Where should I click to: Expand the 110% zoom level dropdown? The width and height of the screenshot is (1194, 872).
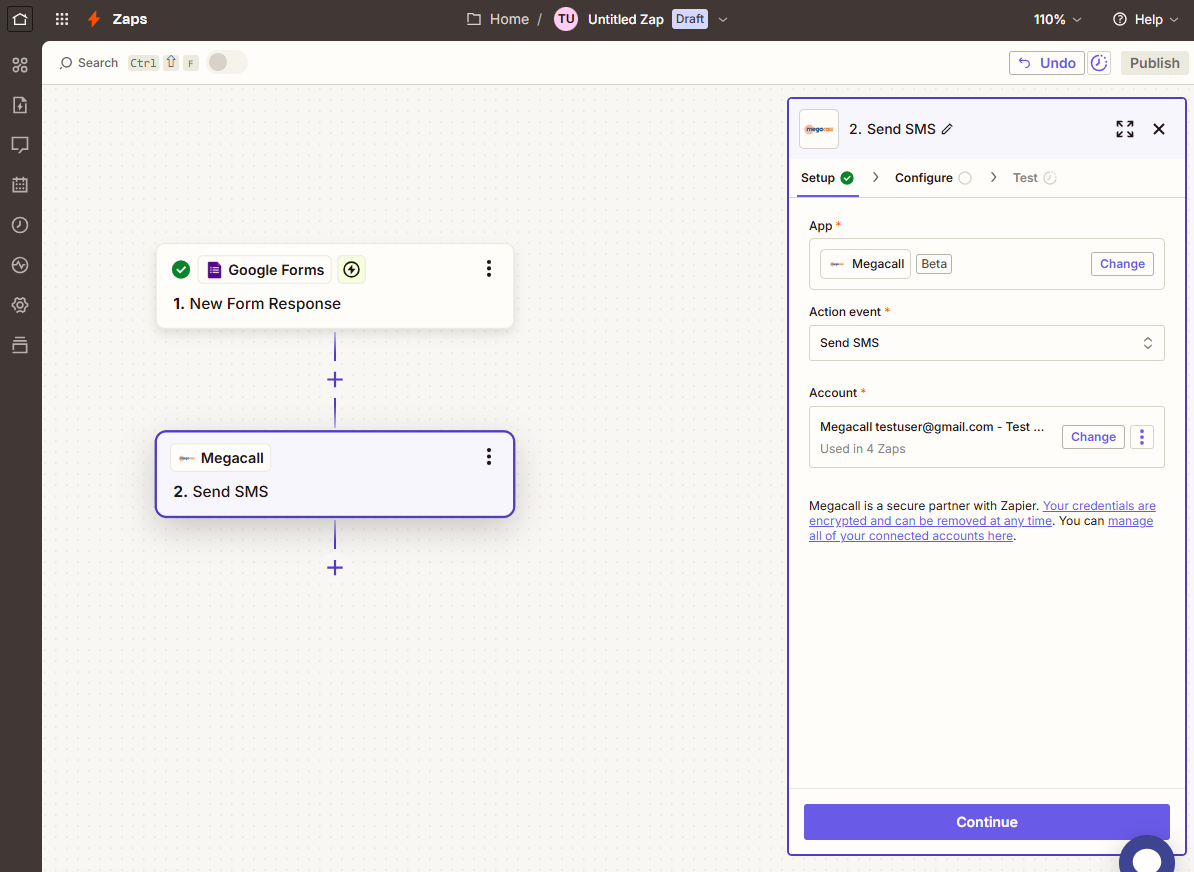click(x=1056, y=19)
